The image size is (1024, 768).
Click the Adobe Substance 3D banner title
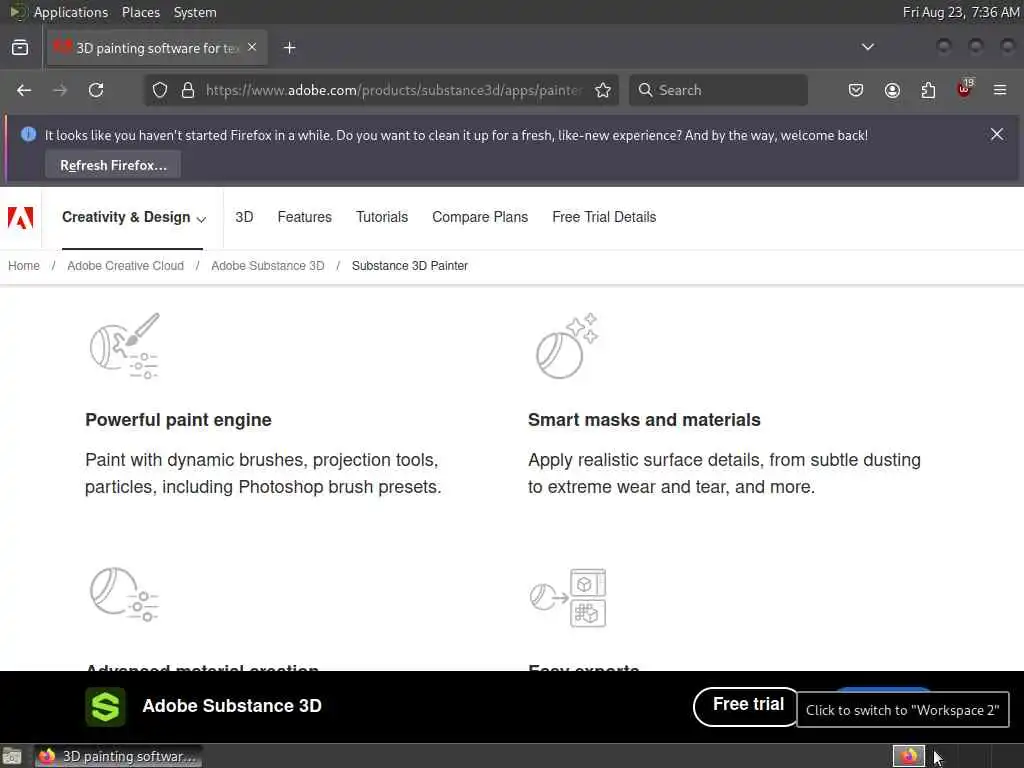(x=232, y=706)
